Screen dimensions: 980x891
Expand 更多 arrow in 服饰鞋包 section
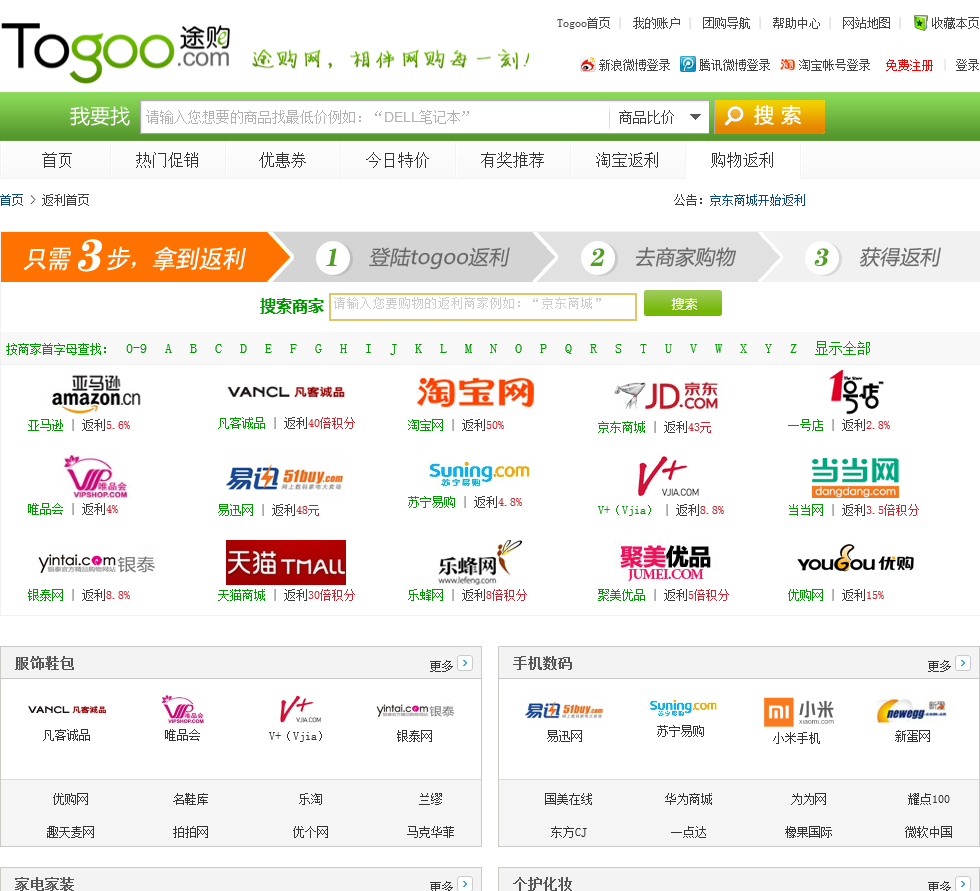(465, 663)
